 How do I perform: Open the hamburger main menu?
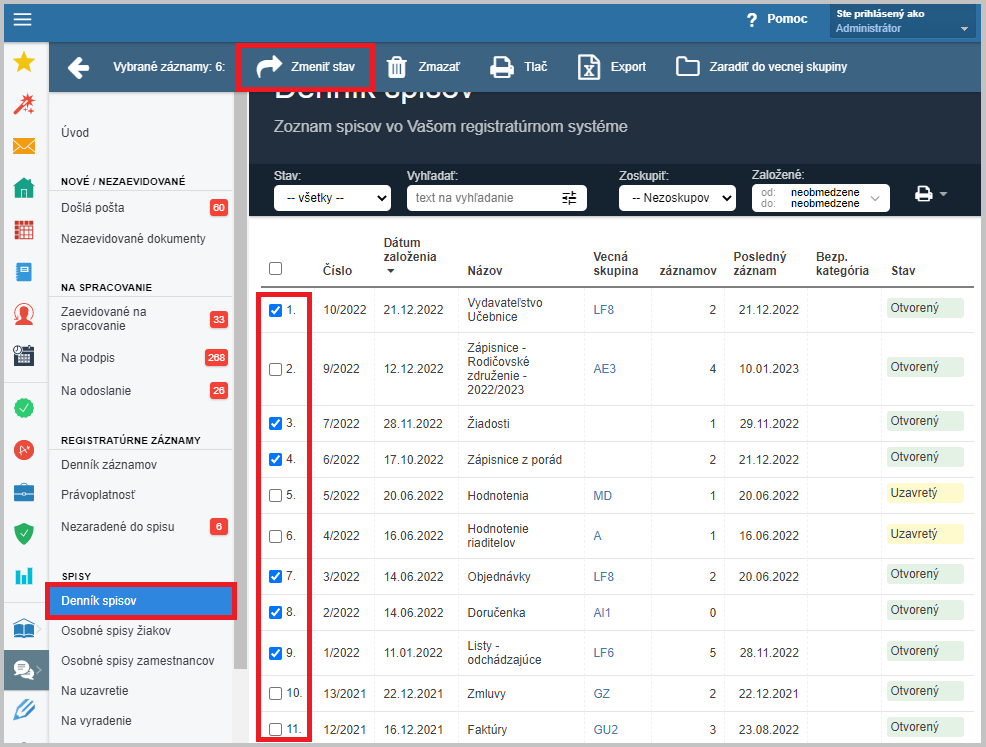pyautogui.click(x=23, y=19)
